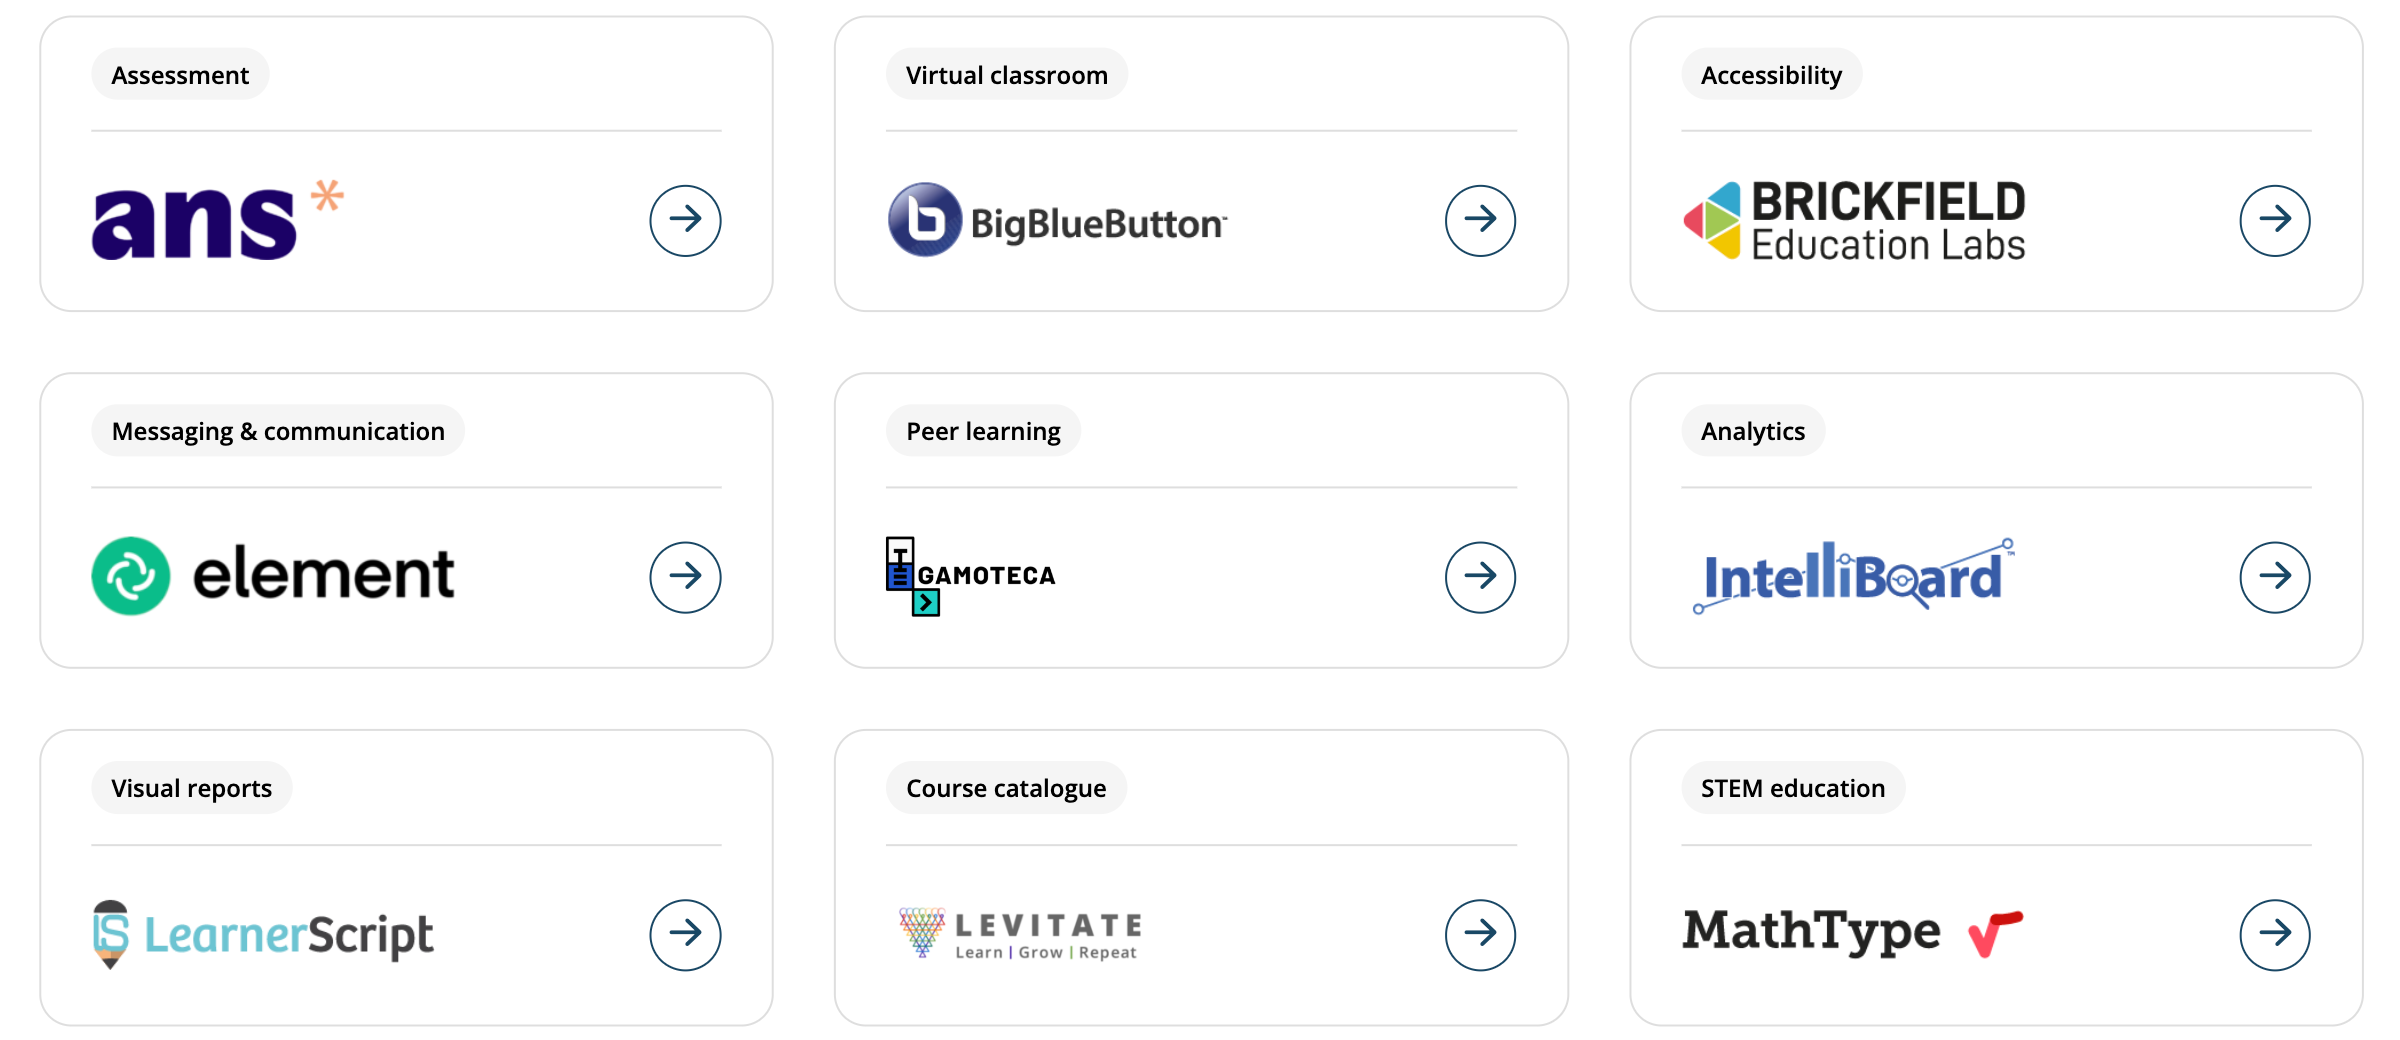Image resolution: width=2400 pixels, height=1040 pixels.
Task: Click the Levitate logo
Action: pyautogui.click(x=1017, y=932)
